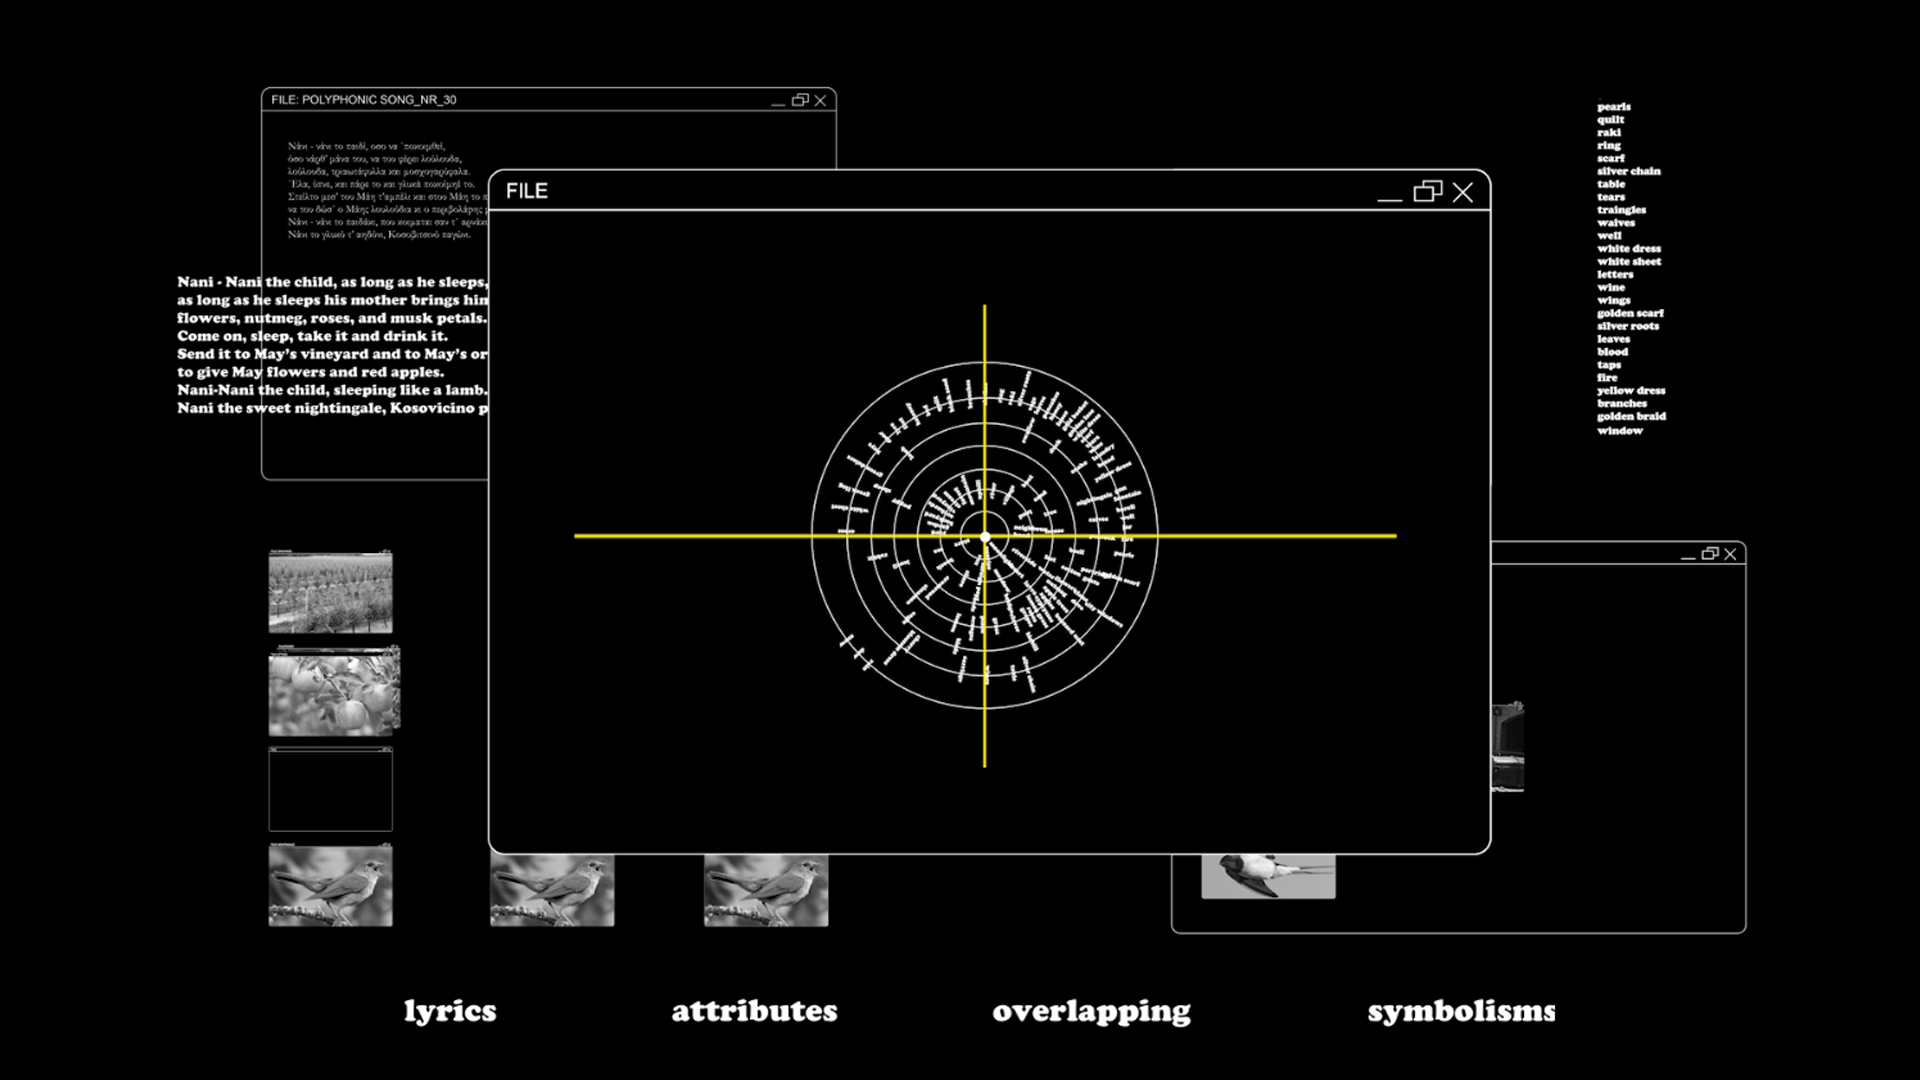
Task: Close the swallow image window
Action: tap(1730, 554)
